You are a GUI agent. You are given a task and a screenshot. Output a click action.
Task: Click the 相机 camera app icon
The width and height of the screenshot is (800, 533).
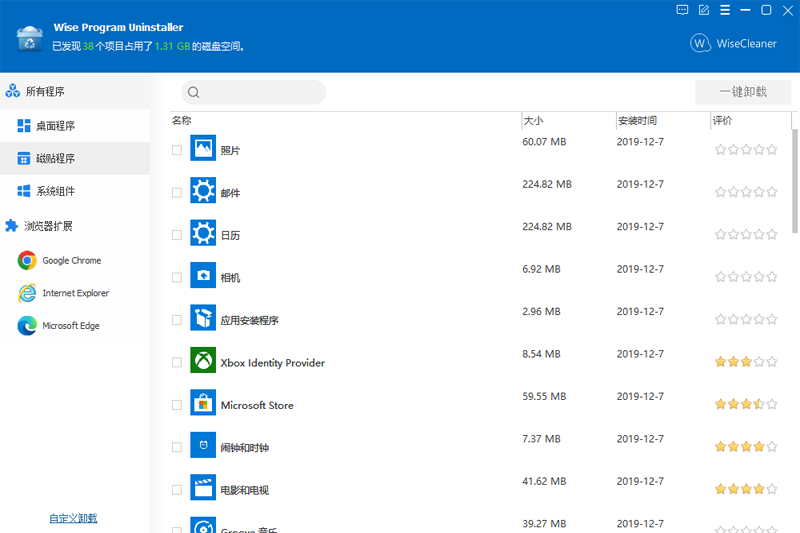point(203,276)
